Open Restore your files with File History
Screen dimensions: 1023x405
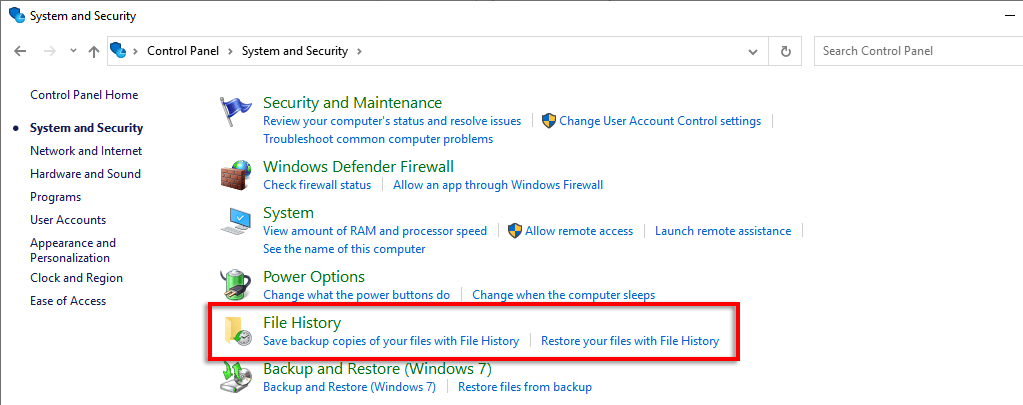(629, 341)
